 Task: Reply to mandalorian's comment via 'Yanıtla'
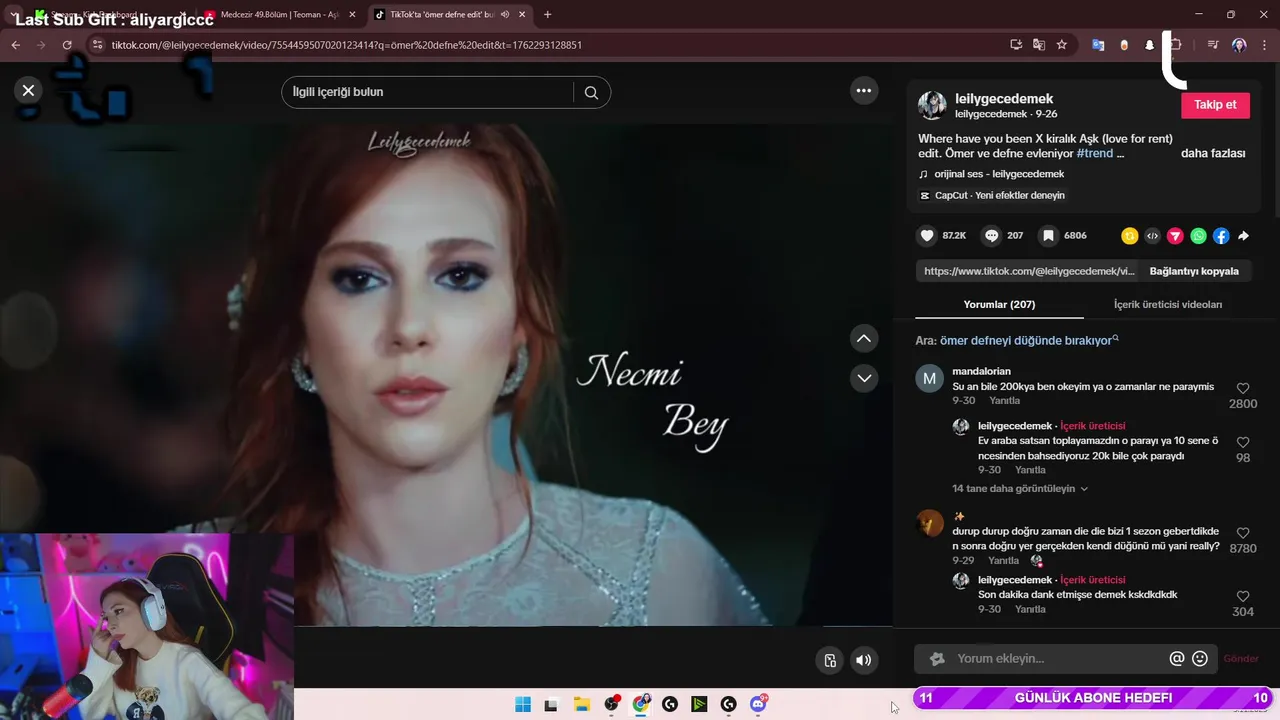1004,401
